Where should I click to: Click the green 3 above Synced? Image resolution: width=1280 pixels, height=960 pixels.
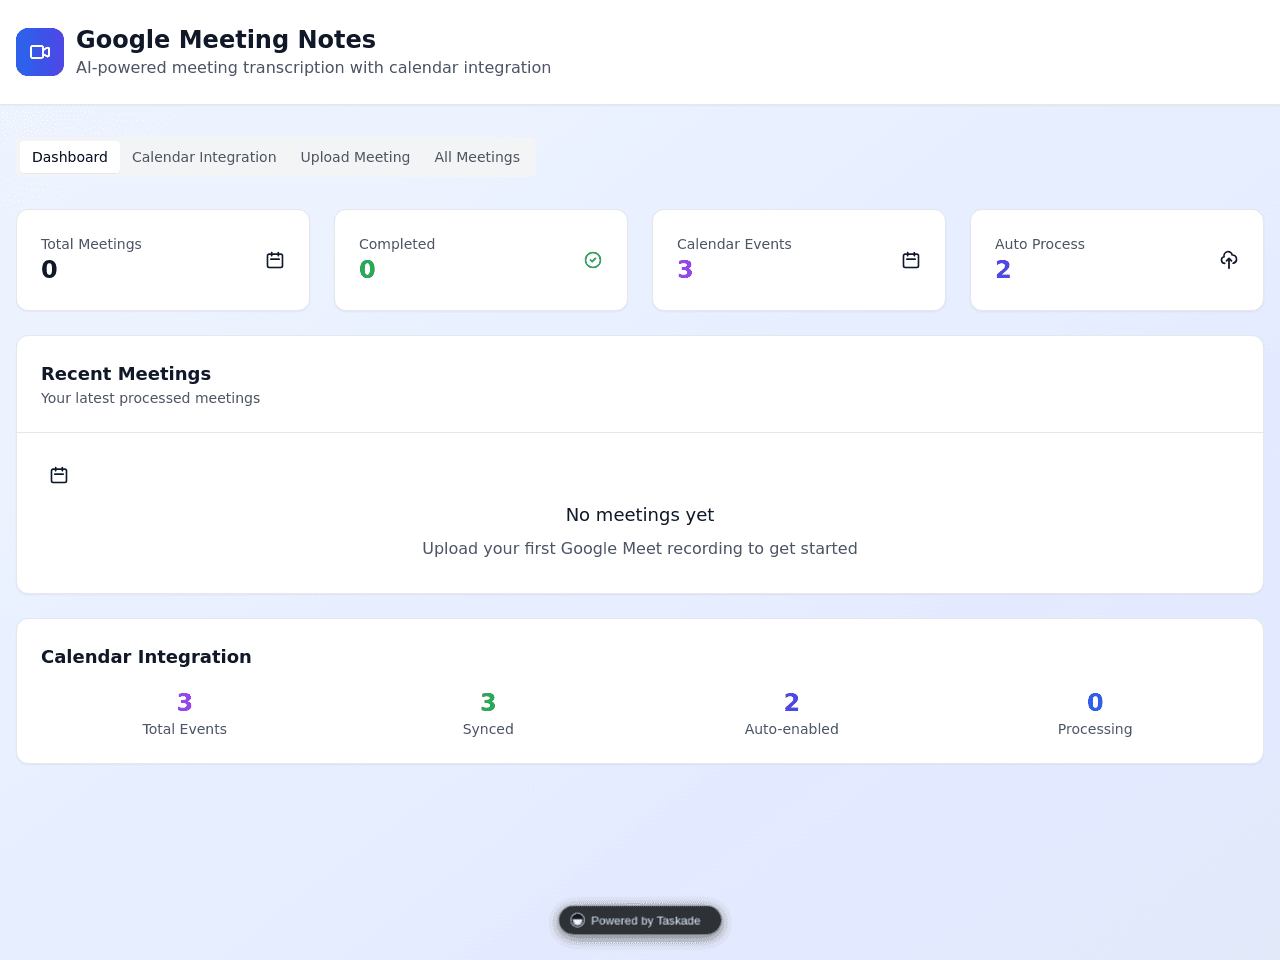[x=488, y=702]
